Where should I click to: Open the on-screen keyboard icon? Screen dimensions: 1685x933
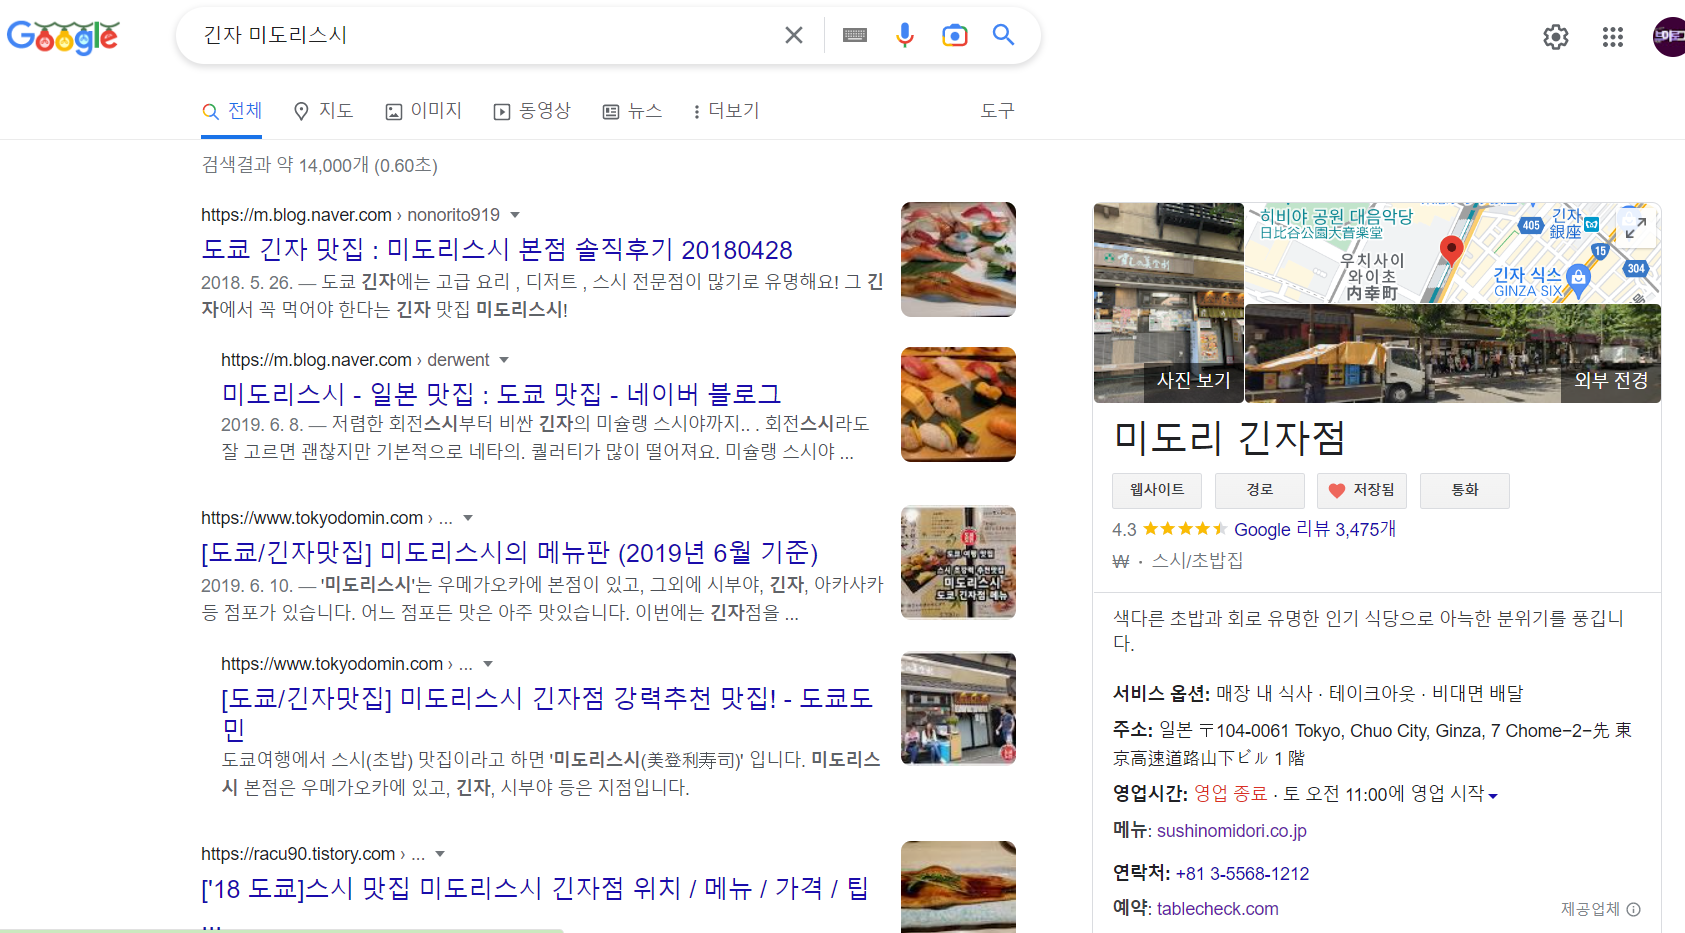point(854,34)
